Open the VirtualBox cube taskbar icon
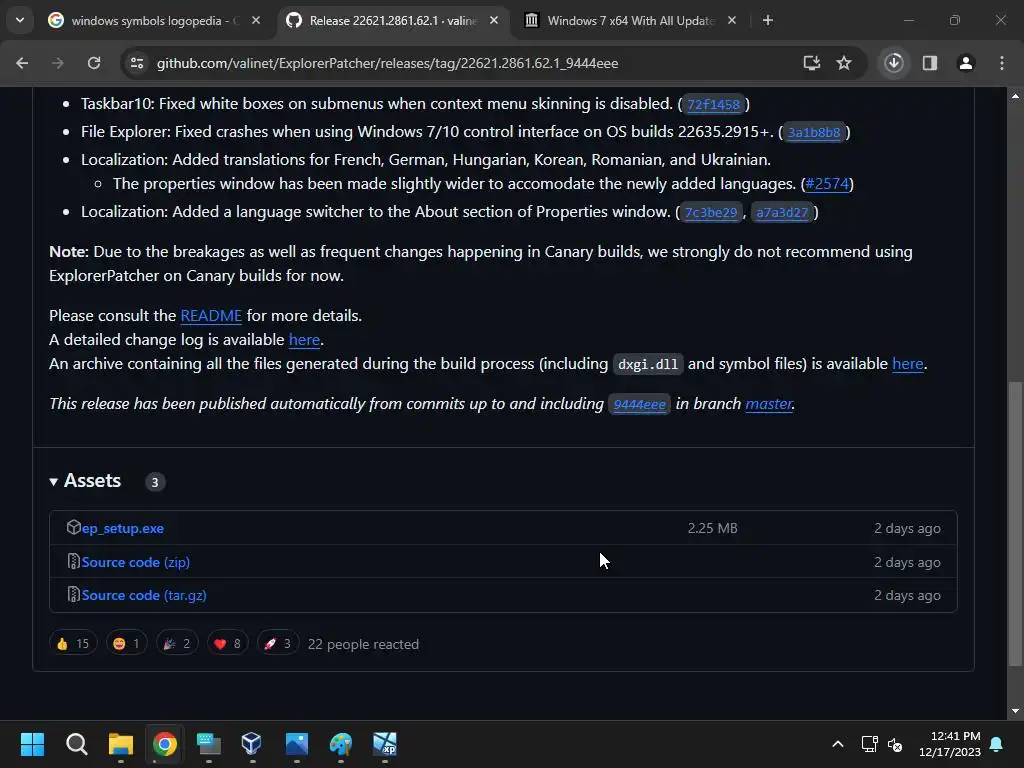This screenshot has width=1024, height=768. coord(251,744)
